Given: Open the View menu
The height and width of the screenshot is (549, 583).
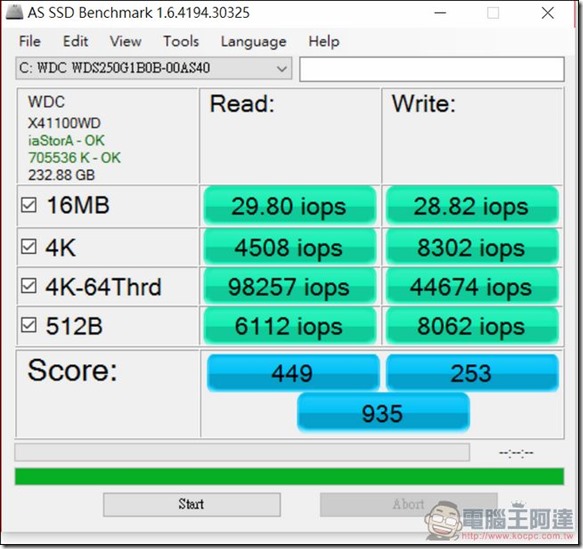Looking at the screenshot, I should tap(126, 41).
